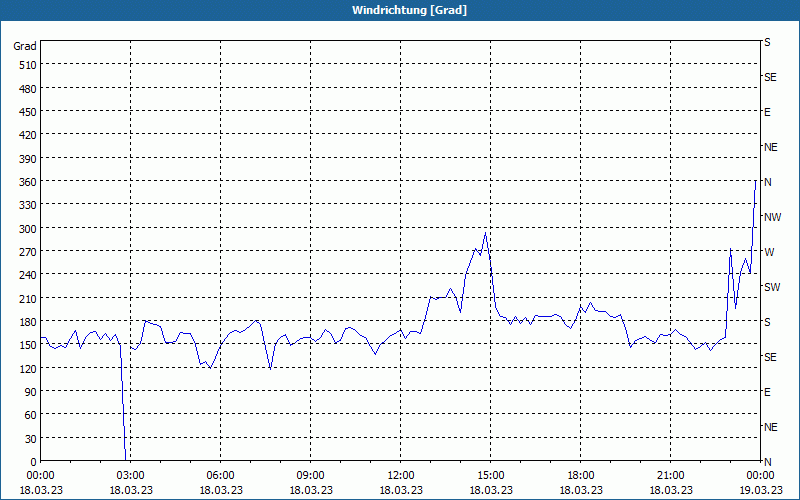800x500 pixels.
Task: Click the line's final 360-degree endpoint
Action: click(756, 181)
